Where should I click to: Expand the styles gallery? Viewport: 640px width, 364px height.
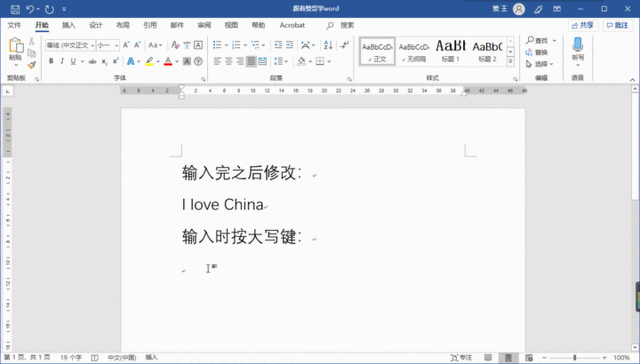click(510, 62)
